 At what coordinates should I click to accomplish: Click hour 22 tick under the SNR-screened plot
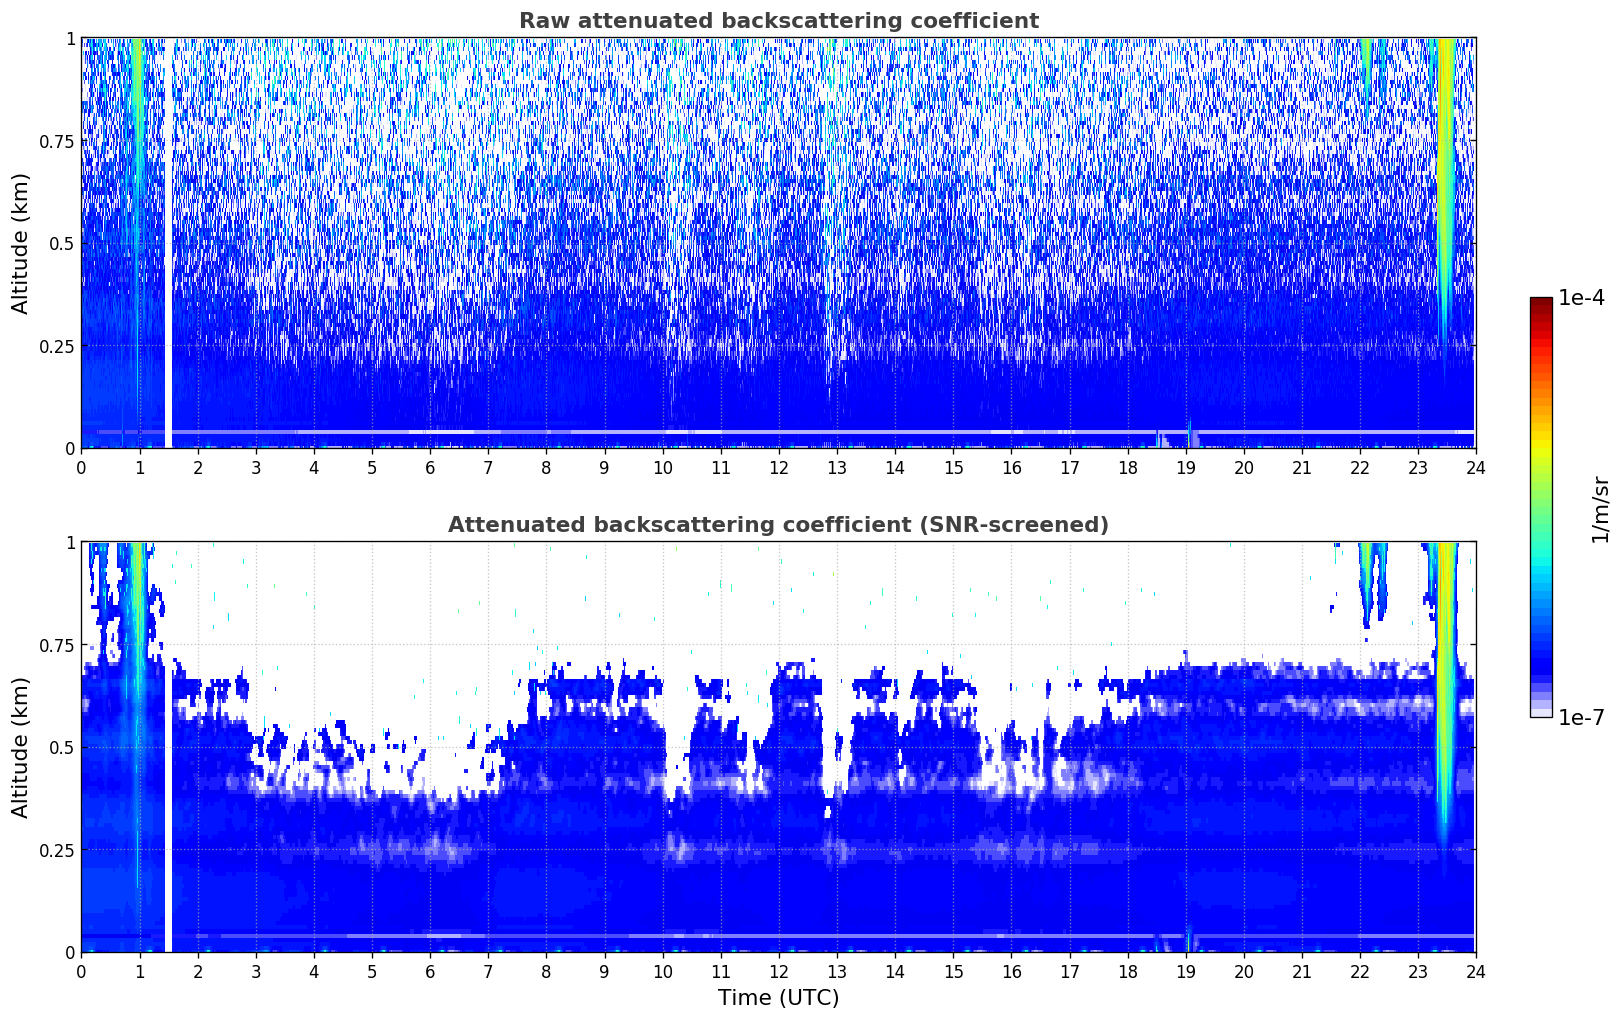[1360, 971]
